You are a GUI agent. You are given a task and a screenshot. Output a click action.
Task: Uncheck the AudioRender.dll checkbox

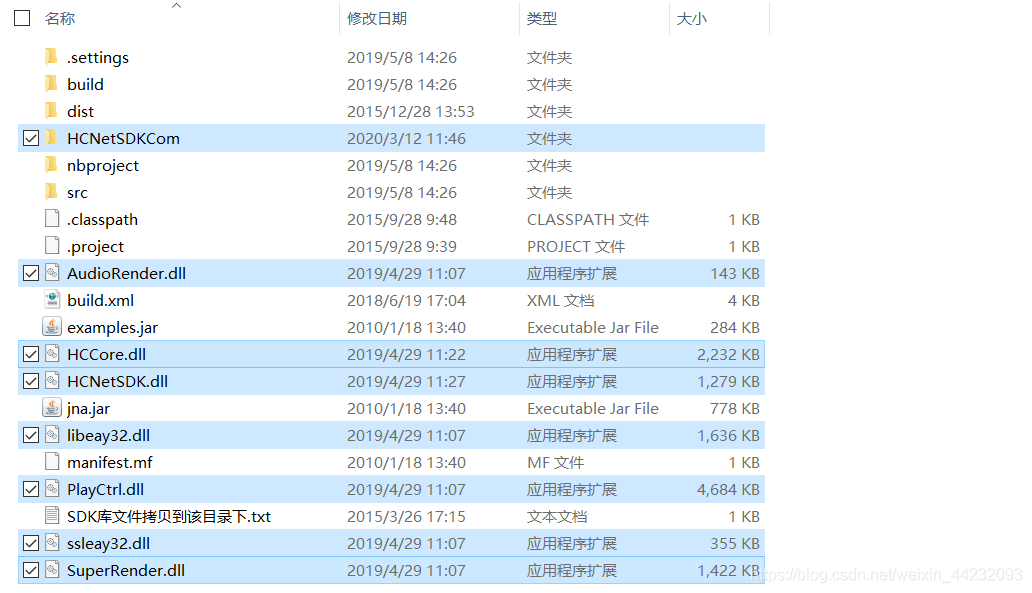[x=31, y=273]
